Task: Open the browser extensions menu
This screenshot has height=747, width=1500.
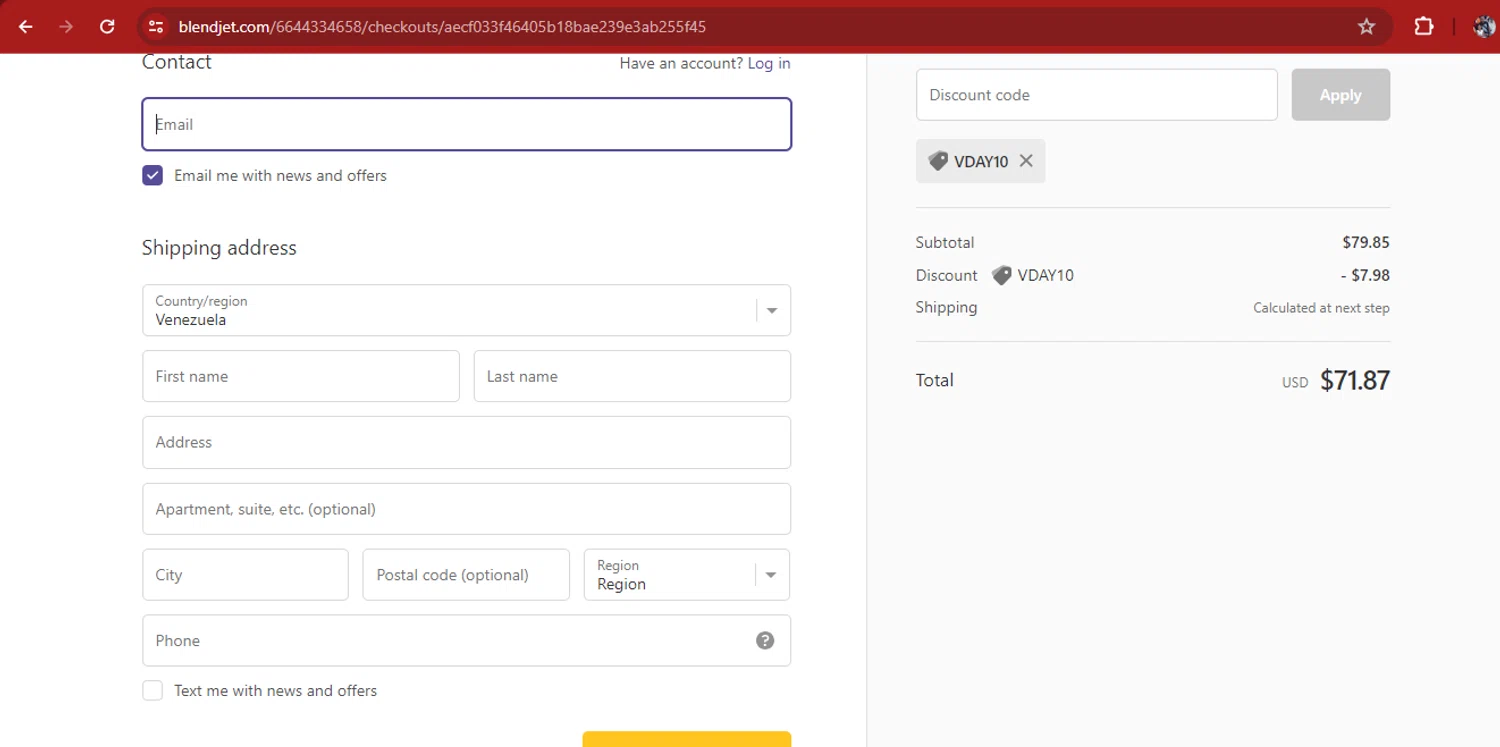Action: 1424,27
